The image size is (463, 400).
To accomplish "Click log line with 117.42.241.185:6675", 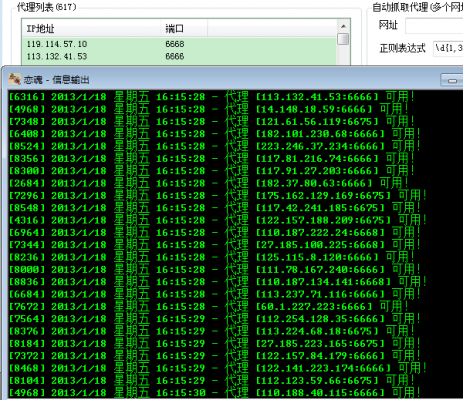I will (x=215, y=208).
